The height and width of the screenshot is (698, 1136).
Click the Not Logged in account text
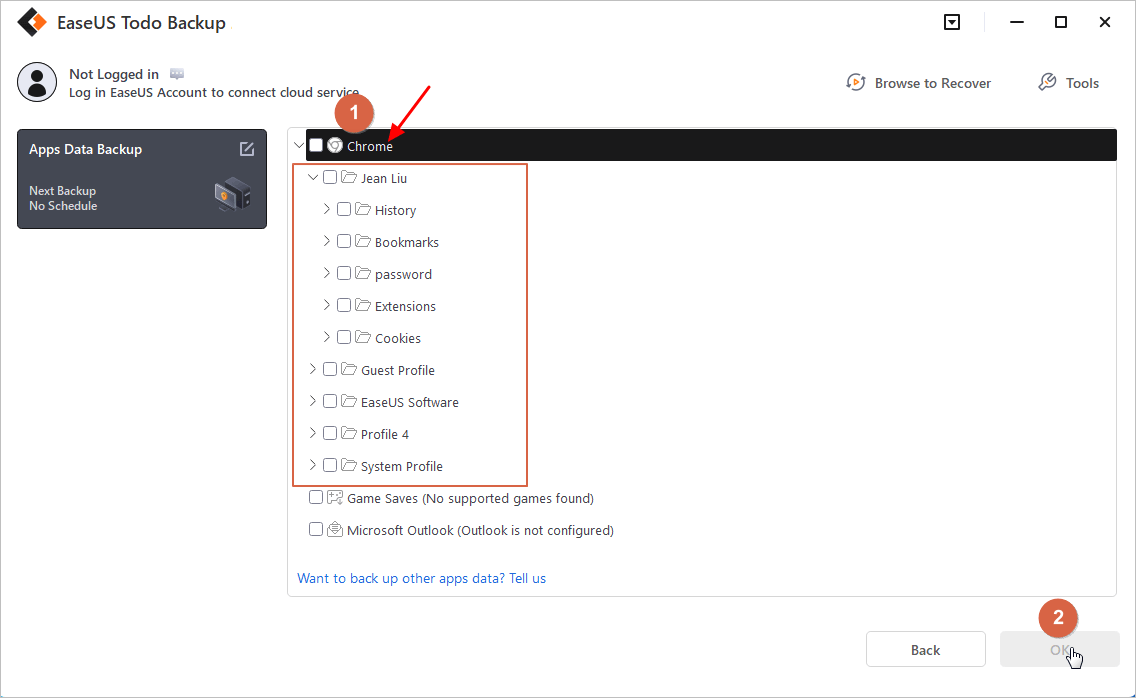pos(114,74)
